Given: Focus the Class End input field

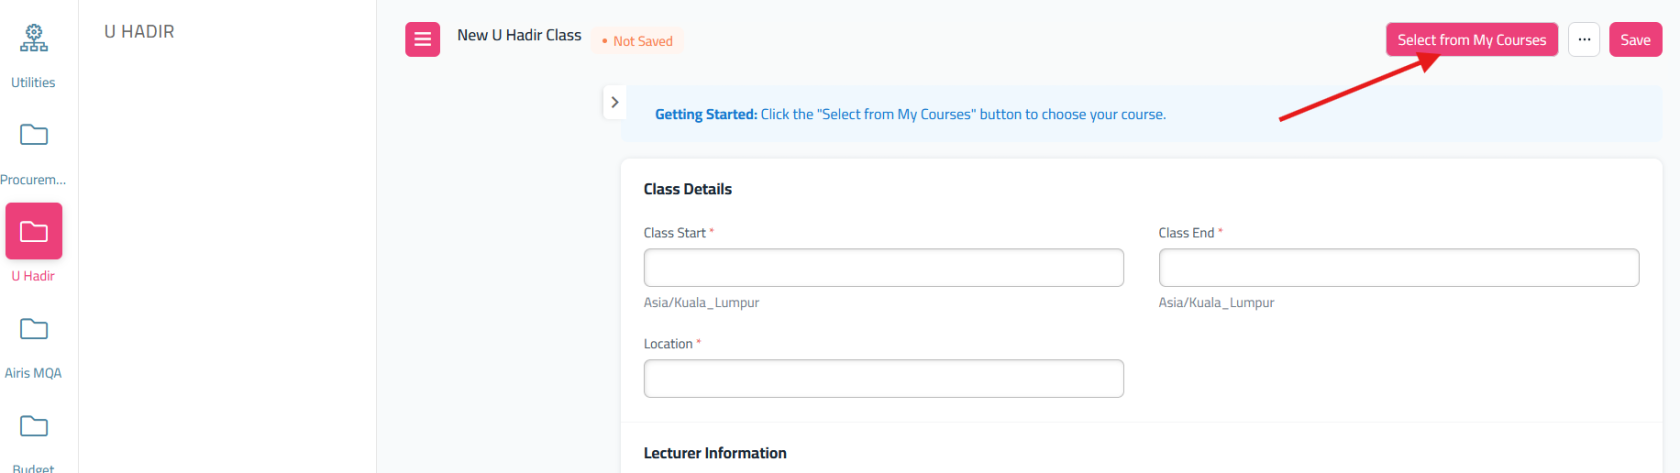Looking at the screenshot, I should point(1399,268).
